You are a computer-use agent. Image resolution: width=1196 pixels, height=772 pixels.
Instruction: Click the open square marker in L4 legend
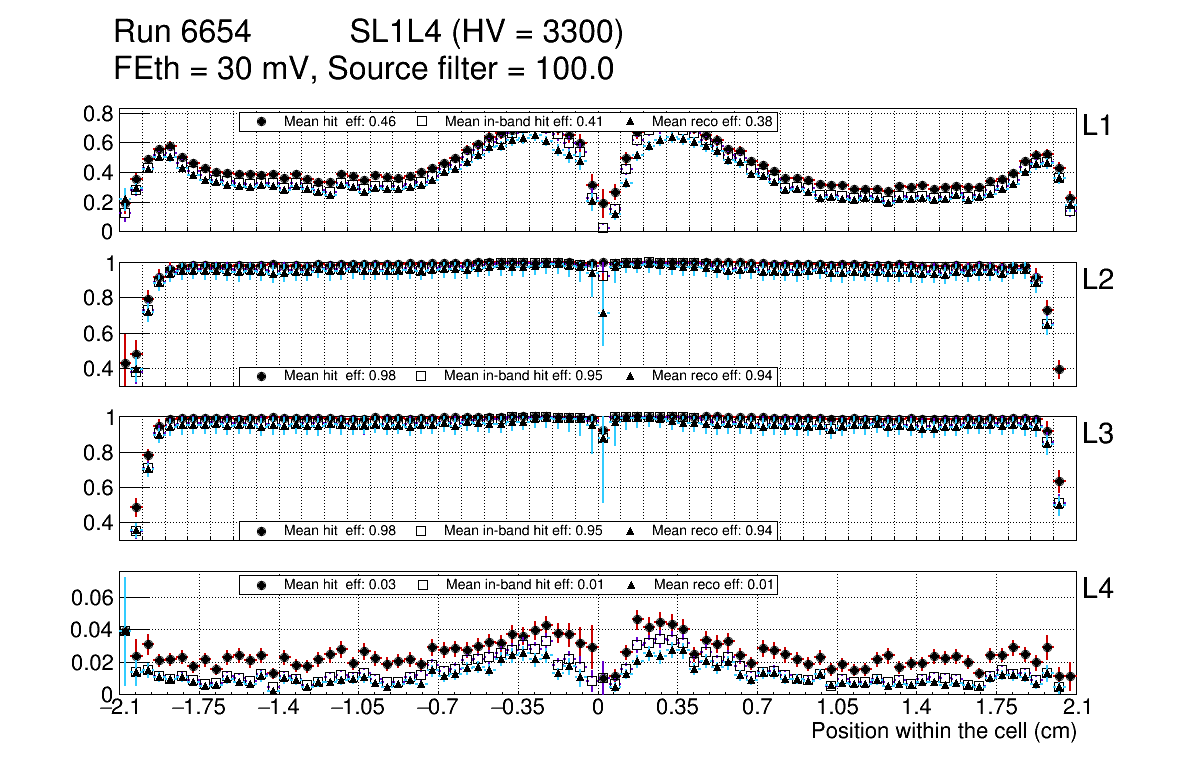tap(422, 584)
